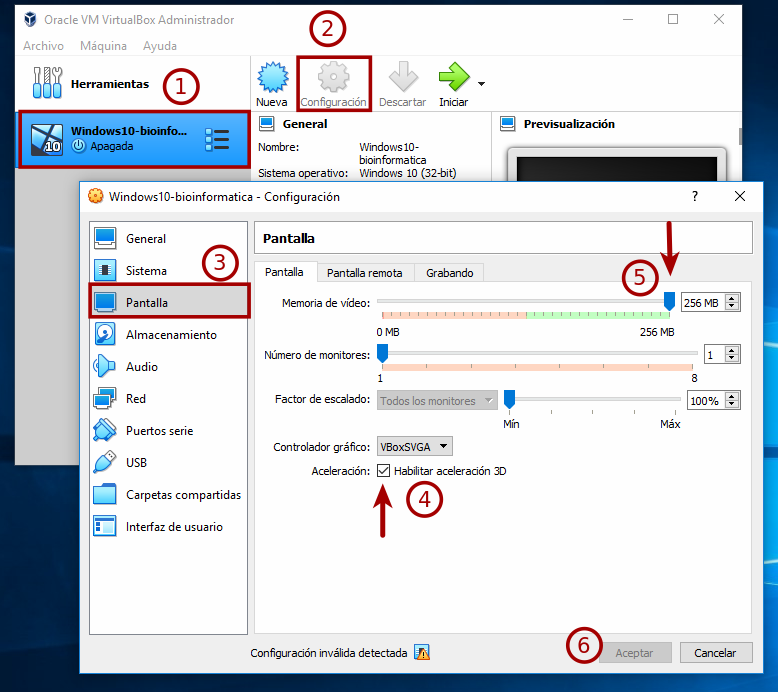Image resolution: width=778 pixels, height=692 pixels.
Task: Click the 100% scale factor field
Action: (x=705, y=400)
